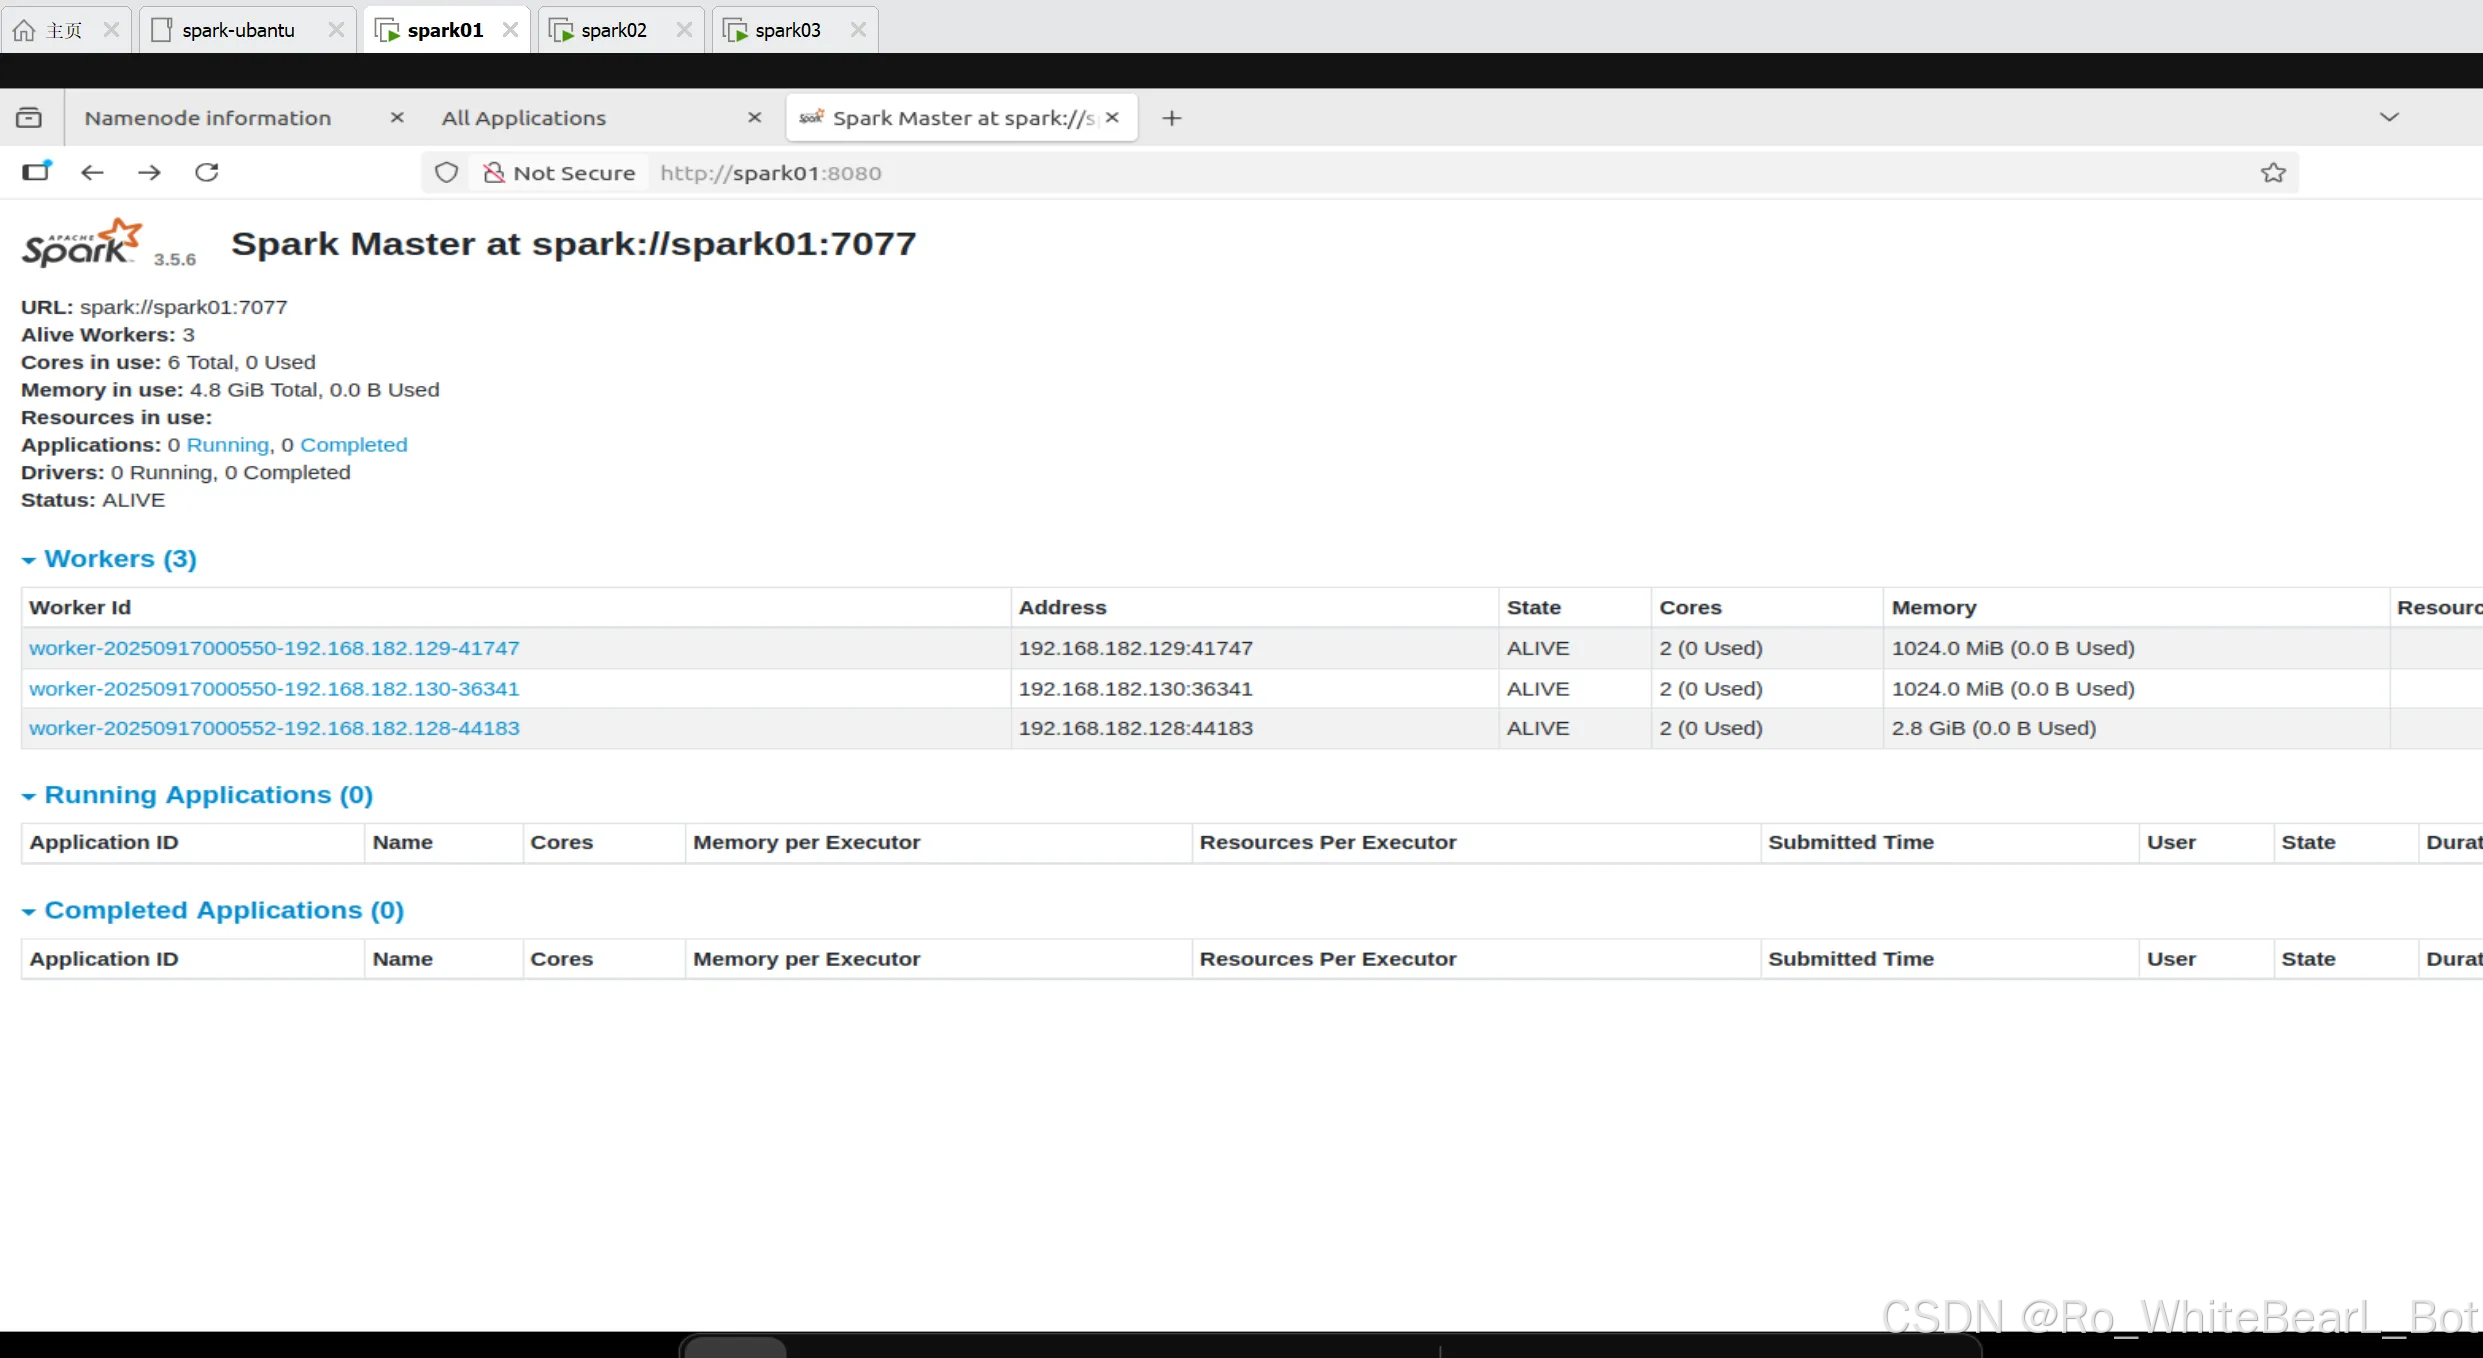Close the All Applications tab
This screenshot has width=2483, height=1358.
tap(754, 118)
